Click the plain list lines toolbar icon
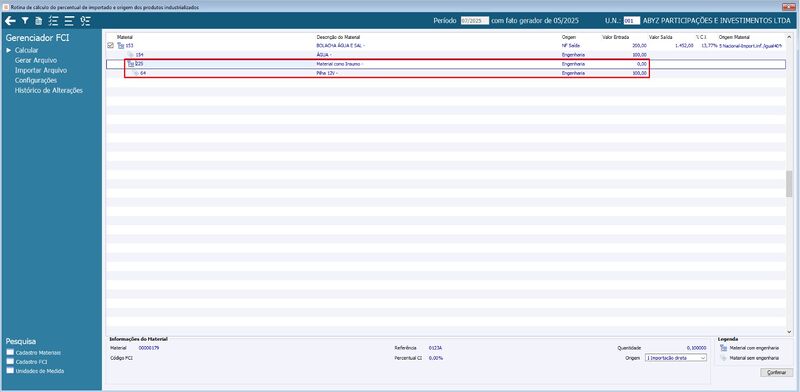This screenshot has width=800, height=392. [69, 21]
